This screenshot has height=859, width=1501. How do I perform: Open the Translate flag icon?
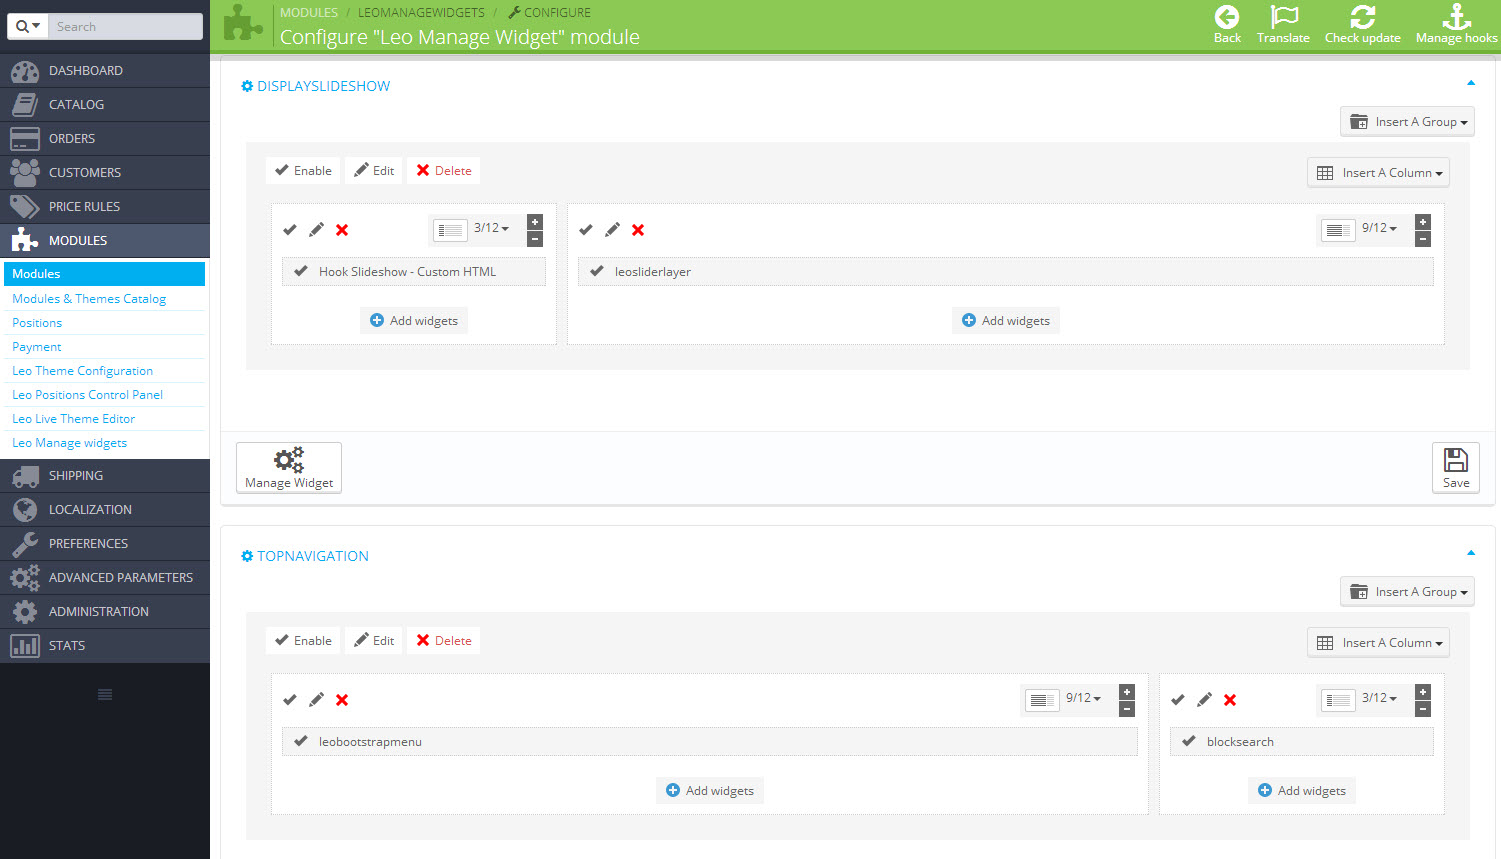(1284, 17)
